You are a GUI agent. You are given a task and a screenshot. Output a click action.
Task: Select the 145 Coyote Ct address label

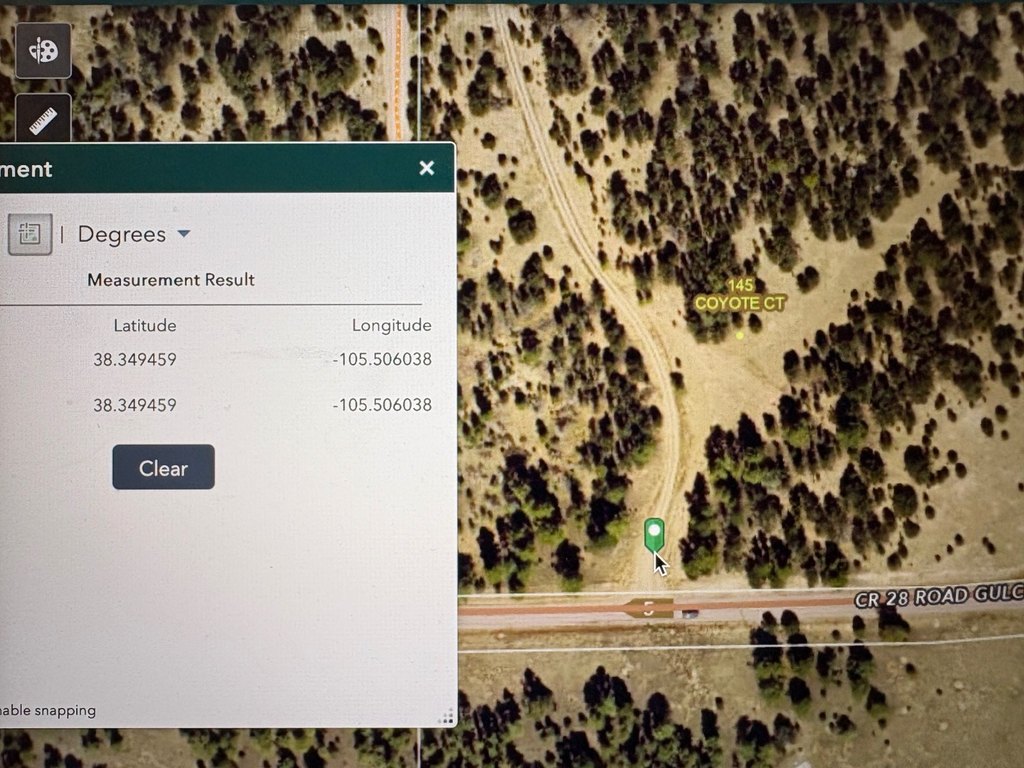pos(740,295)
